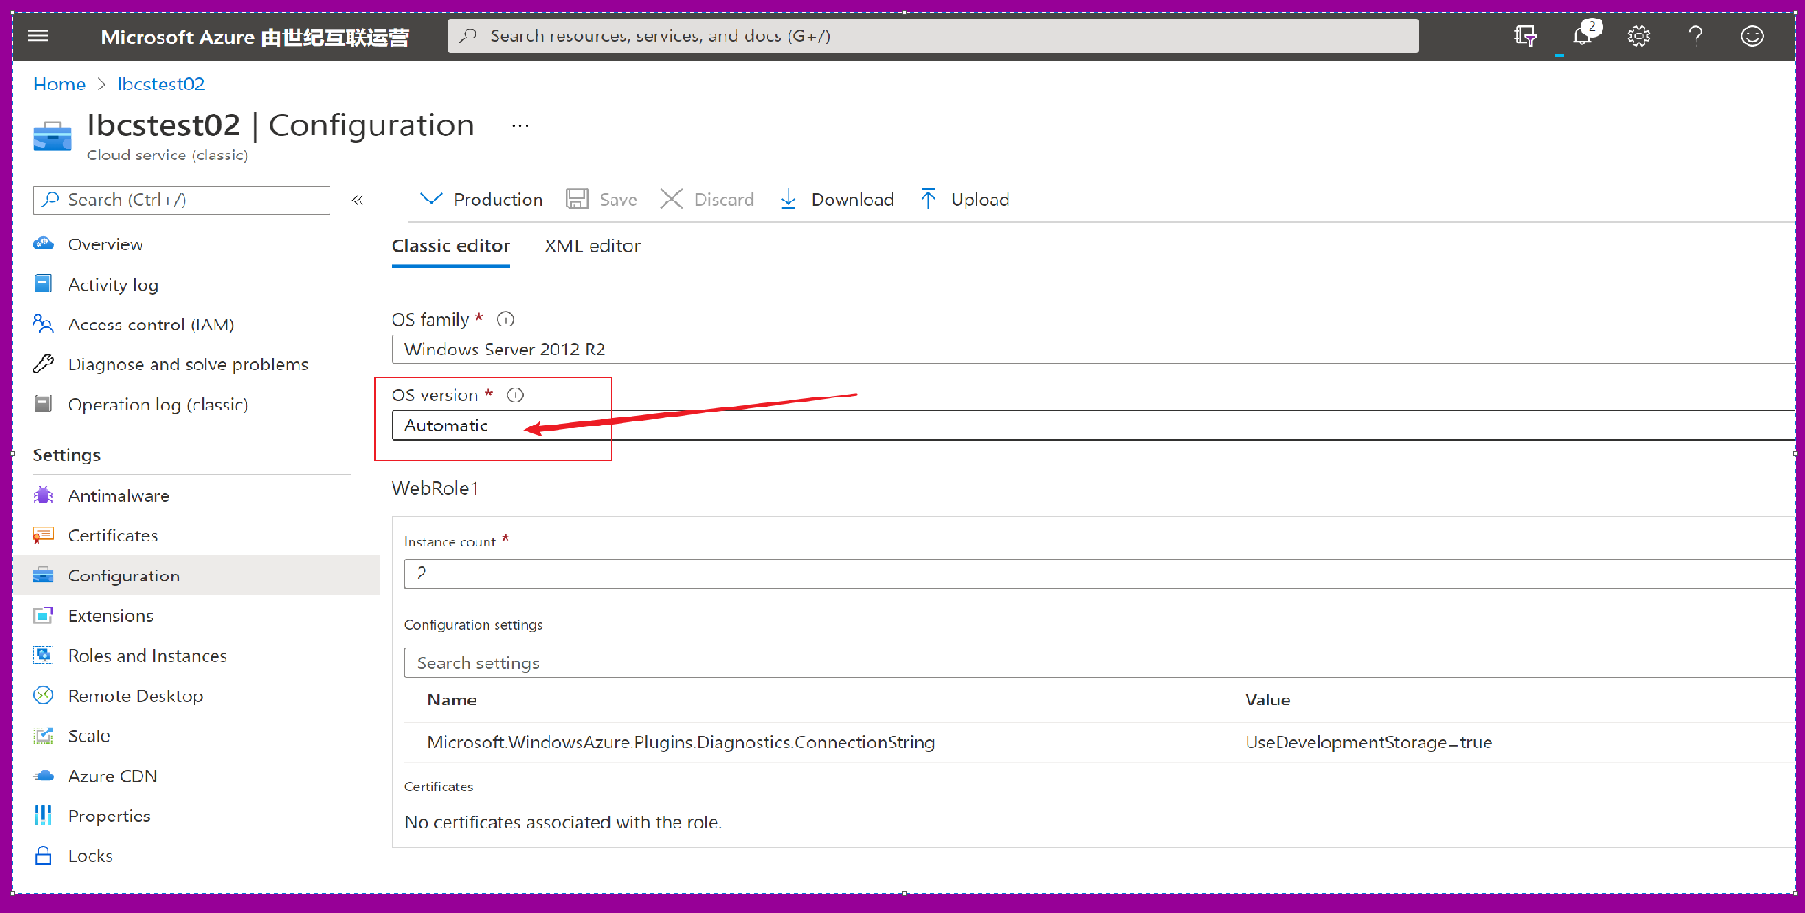Screen dimensions: 1805x913
Task: Expand the Production slot dropdown
Action: [482, 200]
